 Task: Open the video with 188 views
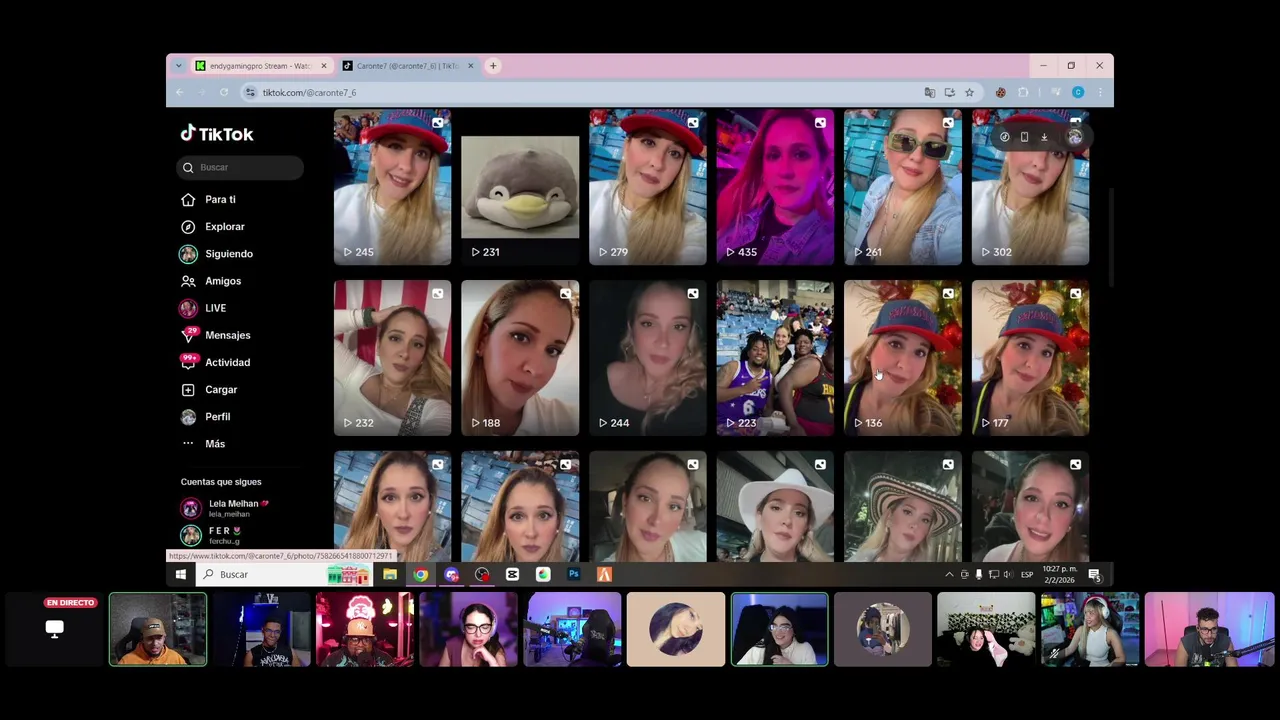click(520, 358)
